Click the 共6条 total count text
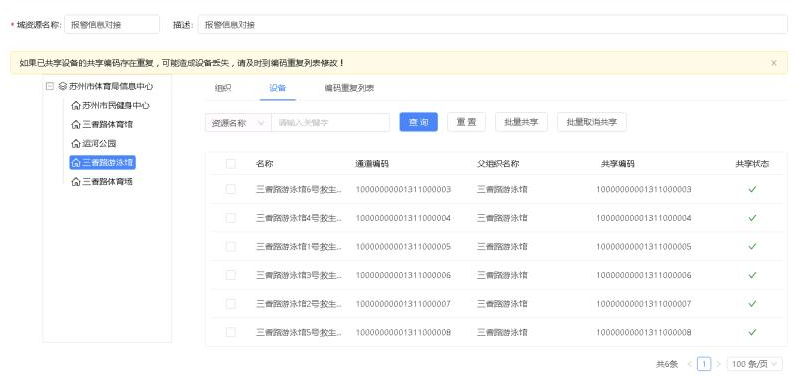 point(667,364)
